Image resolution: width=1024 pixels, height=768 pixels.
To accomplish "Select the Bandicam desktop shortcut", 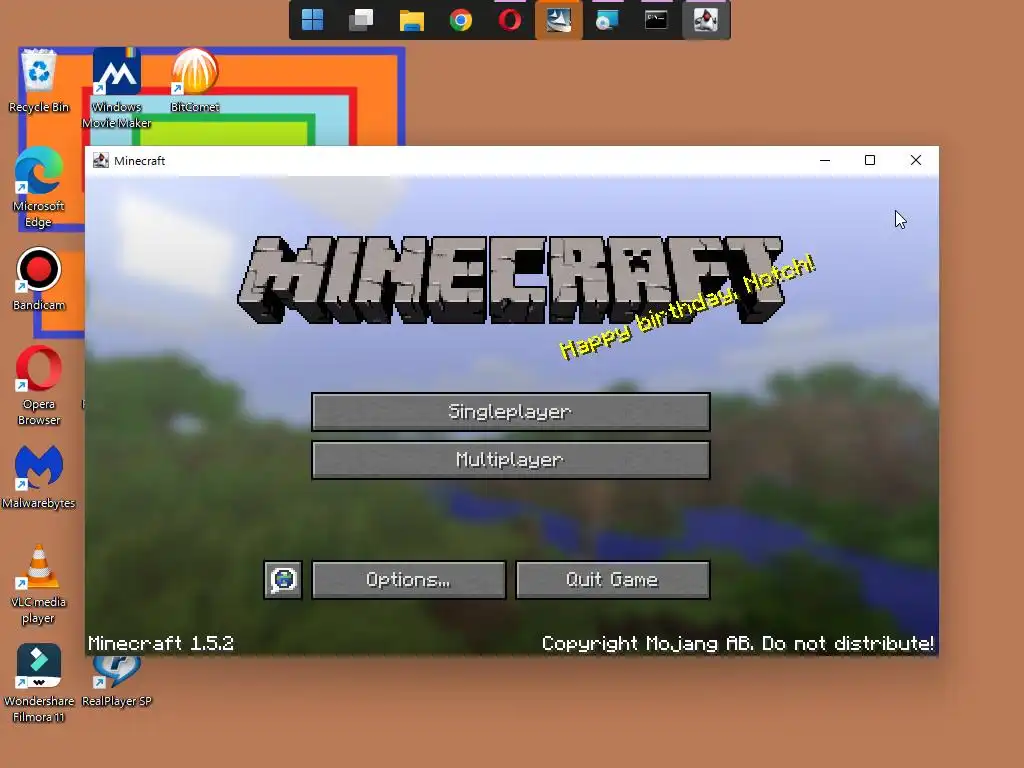I will point(39,280).
